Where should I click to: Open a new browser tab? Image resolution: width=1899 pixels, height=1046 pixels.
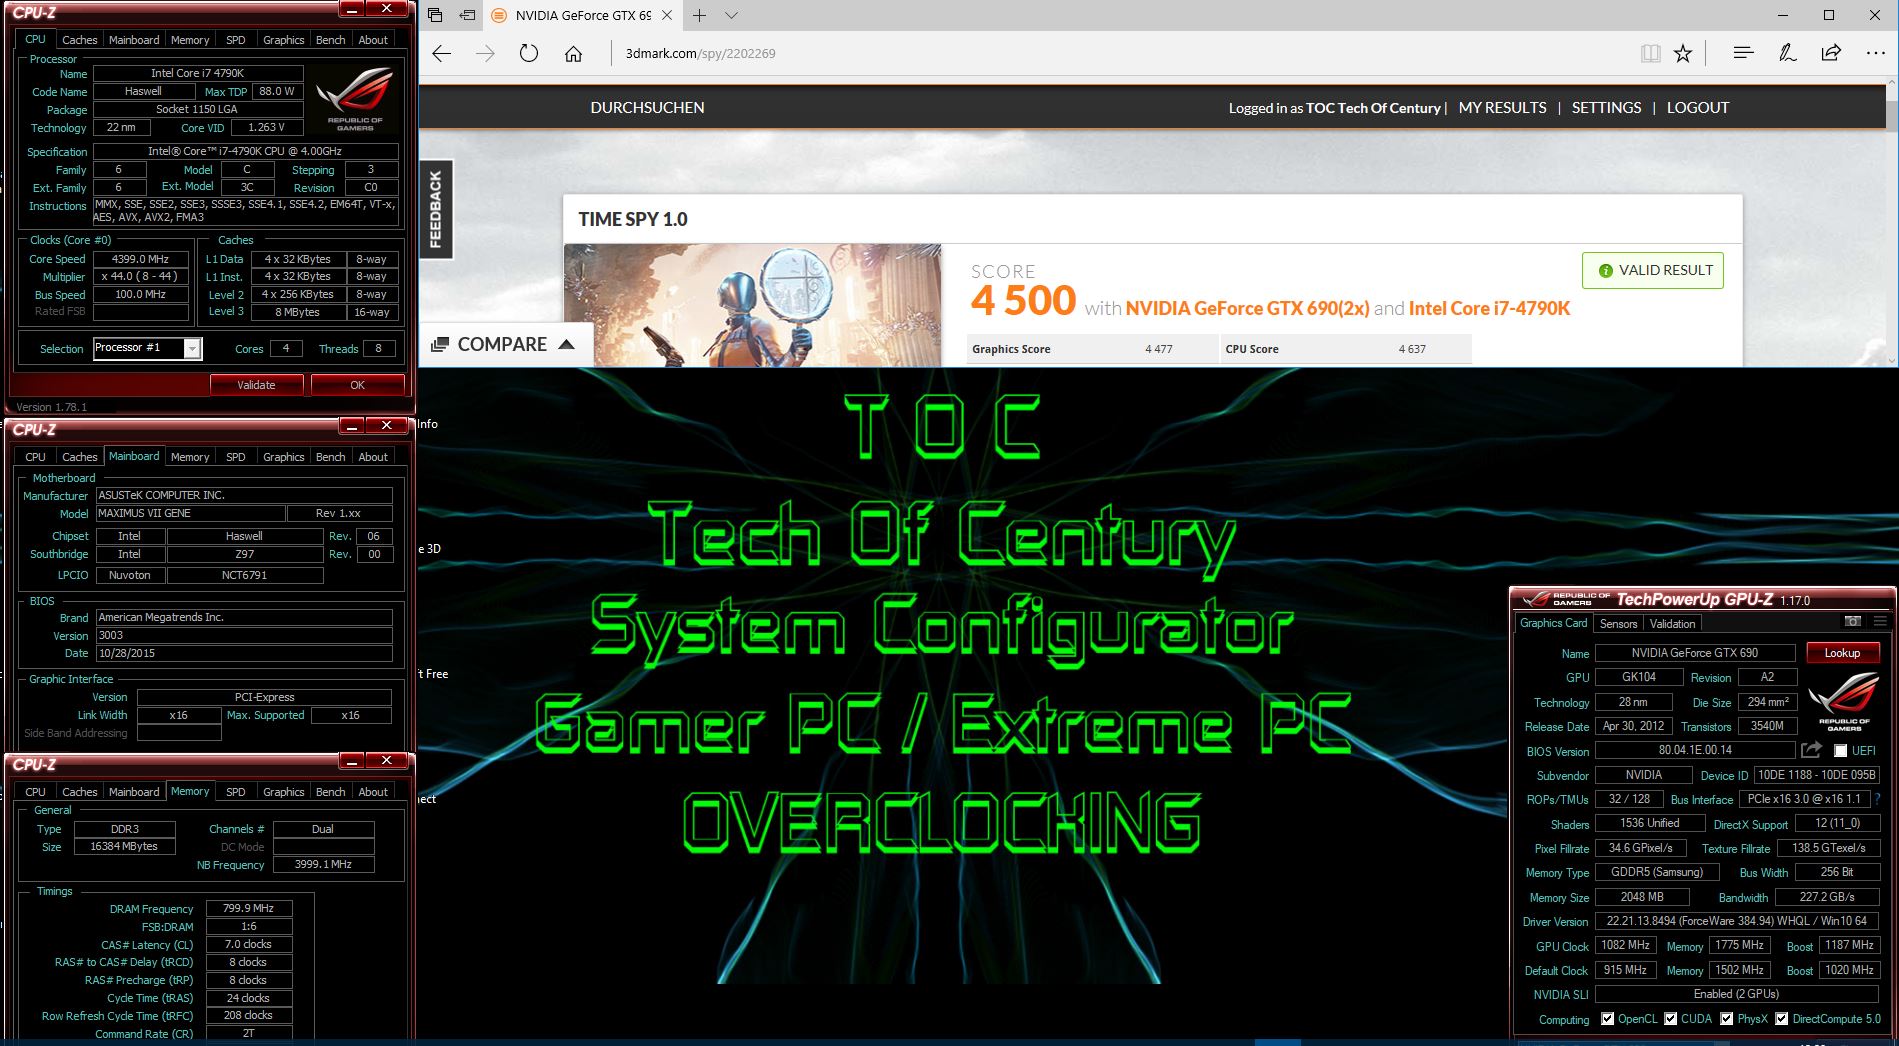pyautogui.click(x=699, y=15)
